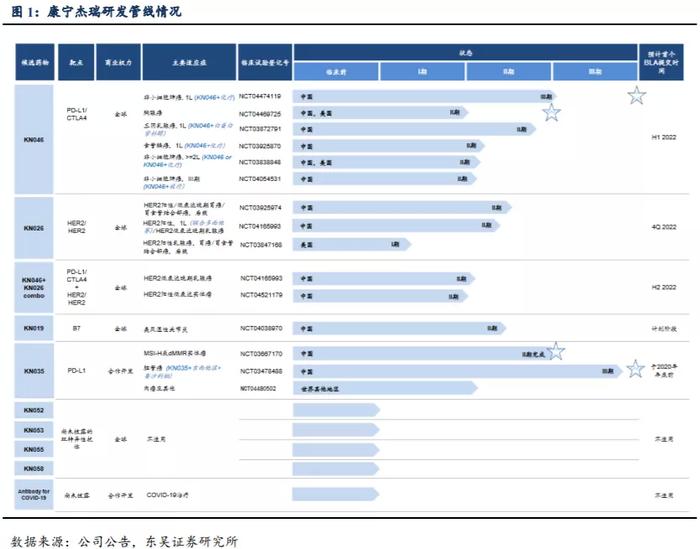Select the KN035 drug cell
700x549 pixels.
pyautogui.click(x=34, y=371)
